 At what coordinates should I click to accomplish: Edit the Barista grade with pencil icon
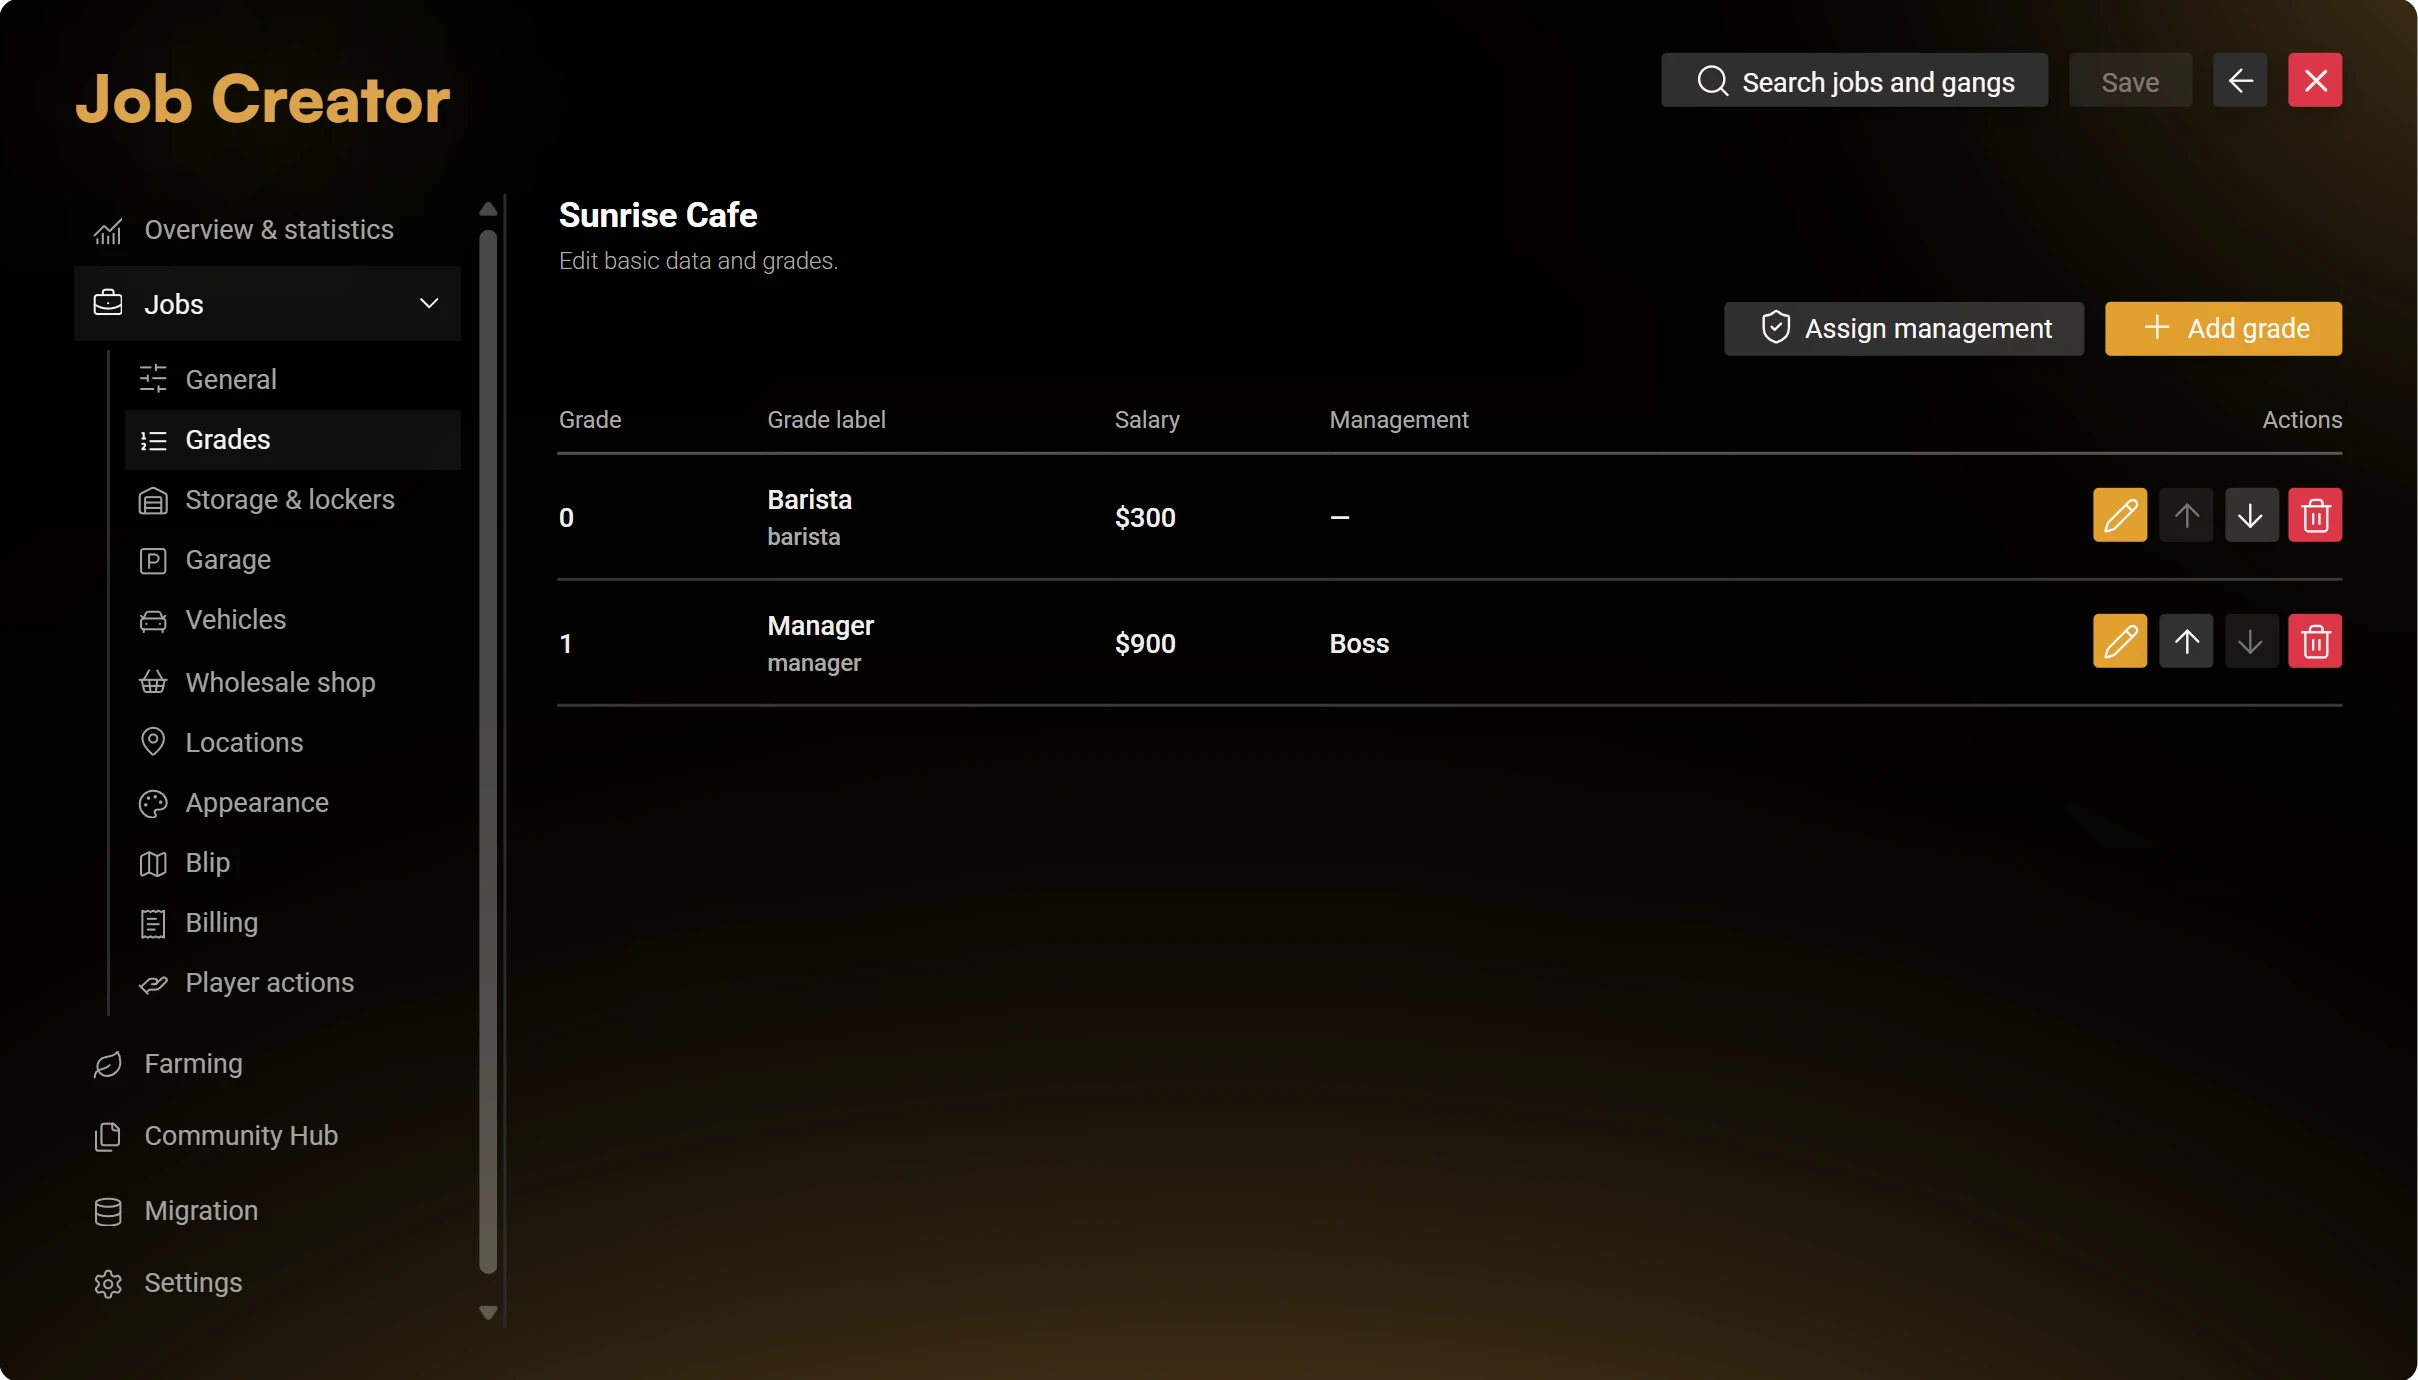(2119, 516)
